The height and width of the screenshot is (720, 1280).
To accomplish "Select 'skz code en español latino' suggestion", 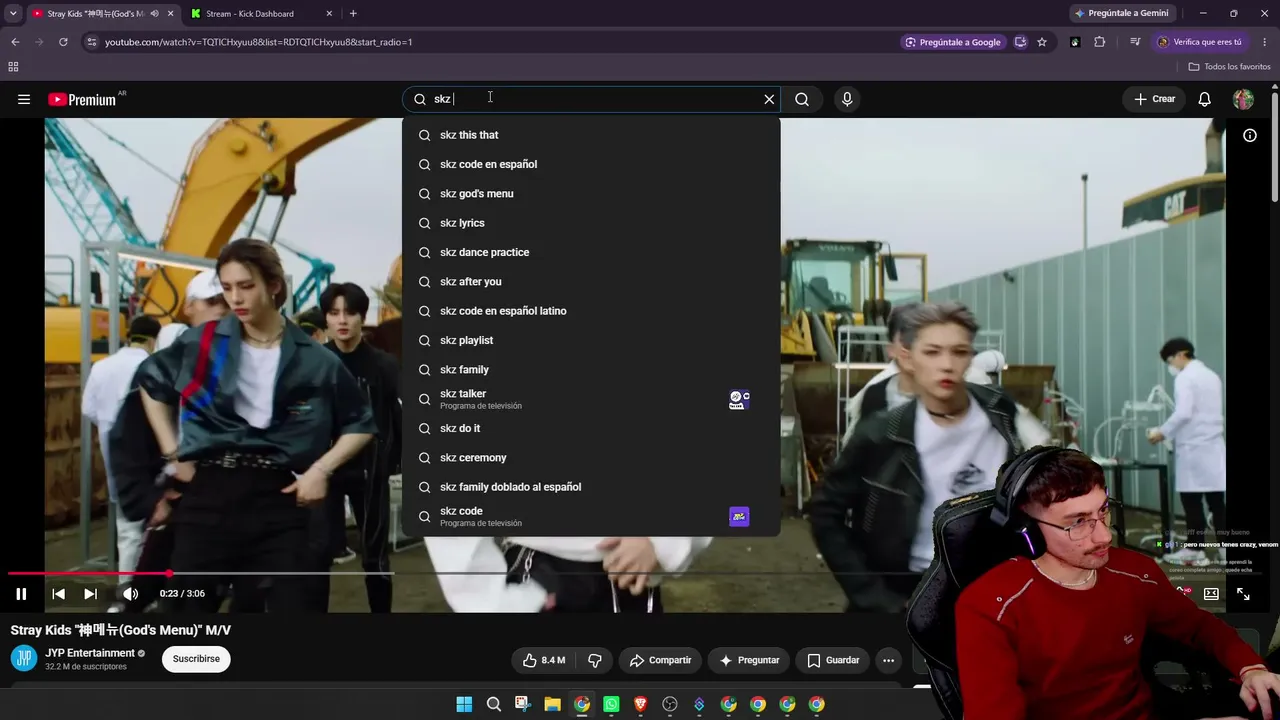I will [x=591, y=311].
